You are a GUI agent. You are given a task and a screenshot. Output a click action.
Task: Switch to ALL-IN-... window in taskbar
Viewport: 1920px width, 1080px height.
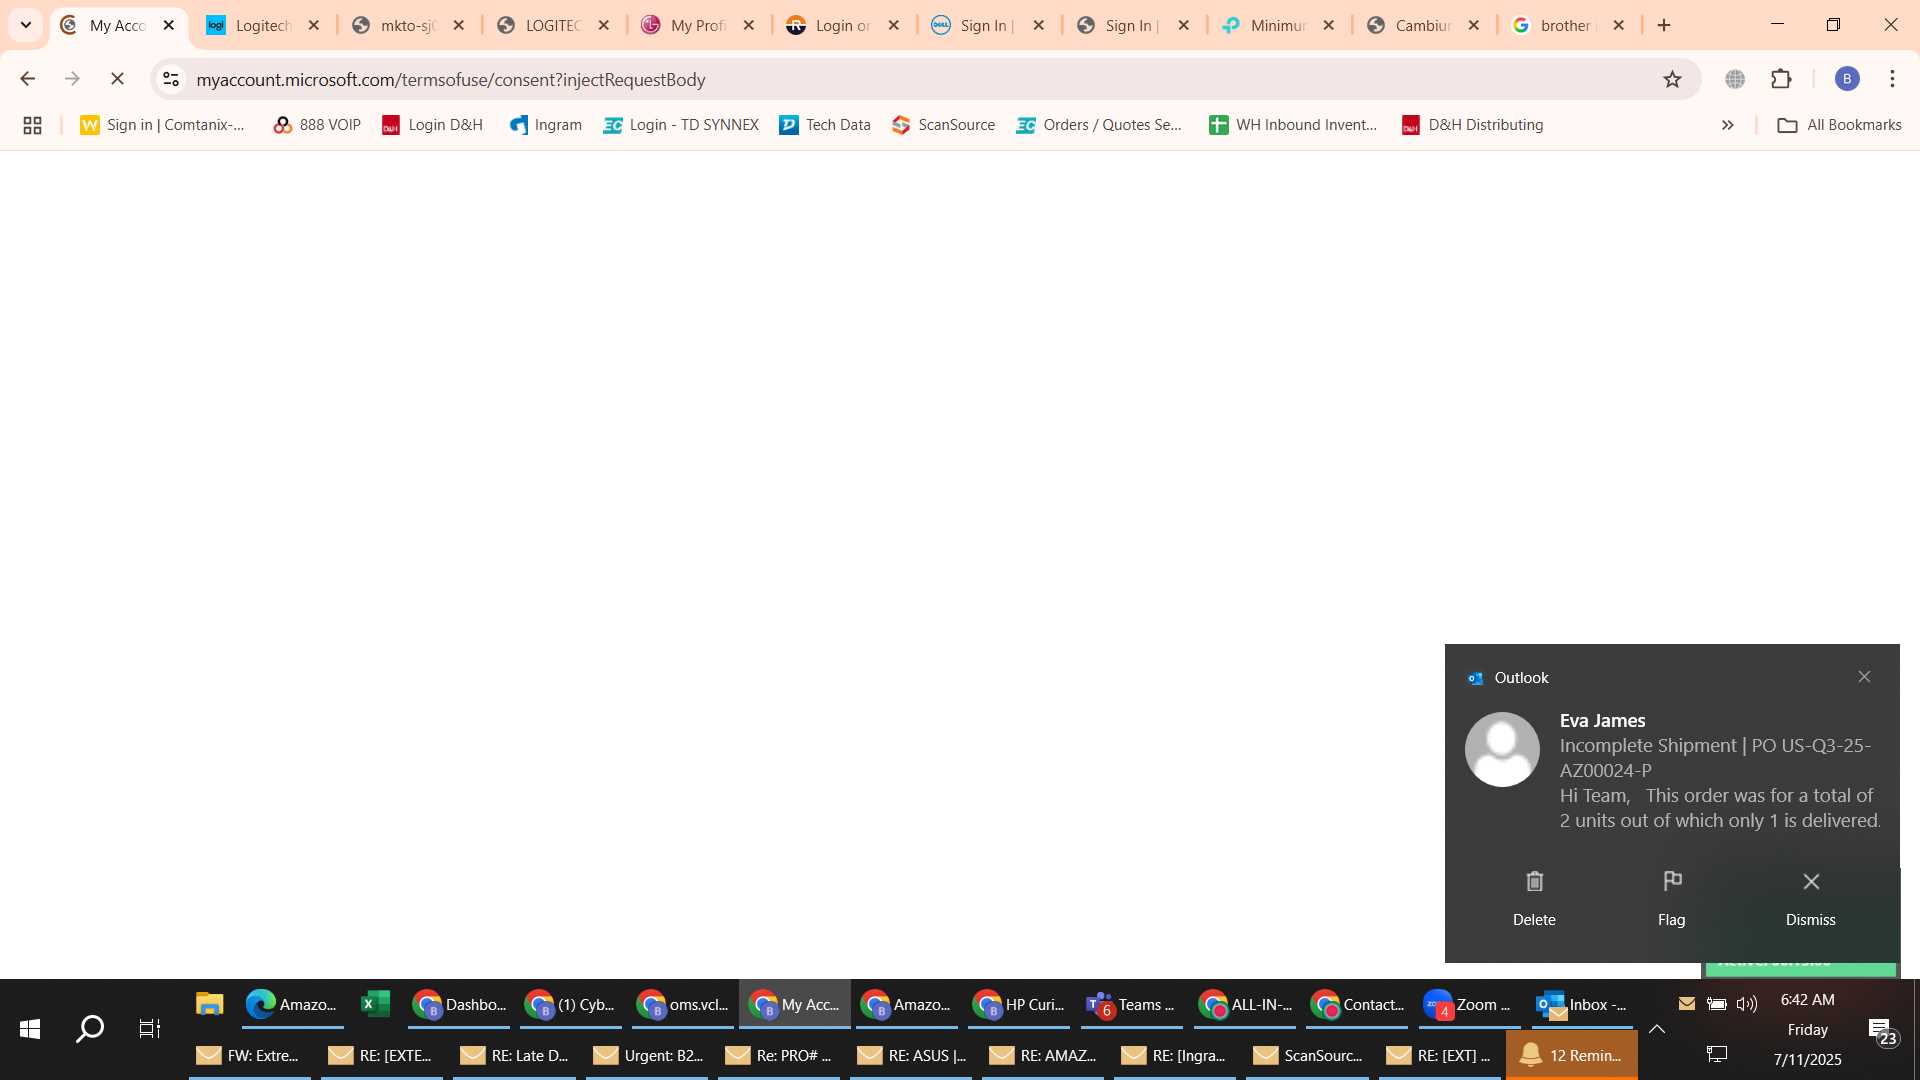pyautogui.click(x=1245, y=1004)
